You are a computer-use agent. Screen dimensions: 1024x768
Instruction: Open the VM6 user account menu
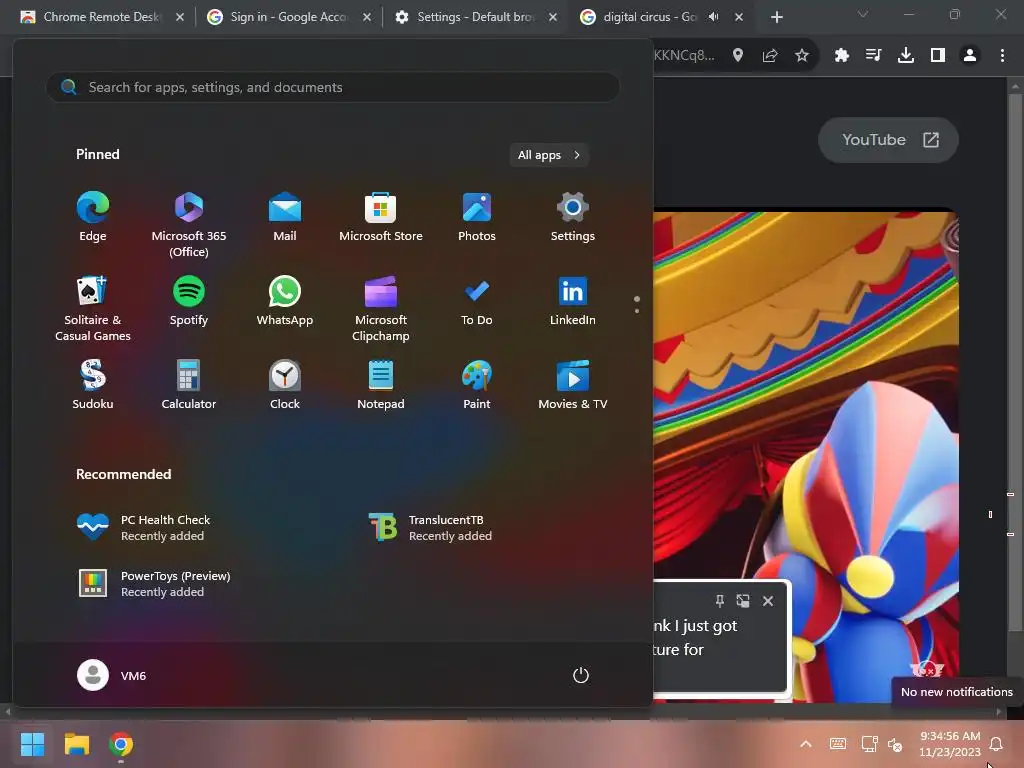(112, 675)
